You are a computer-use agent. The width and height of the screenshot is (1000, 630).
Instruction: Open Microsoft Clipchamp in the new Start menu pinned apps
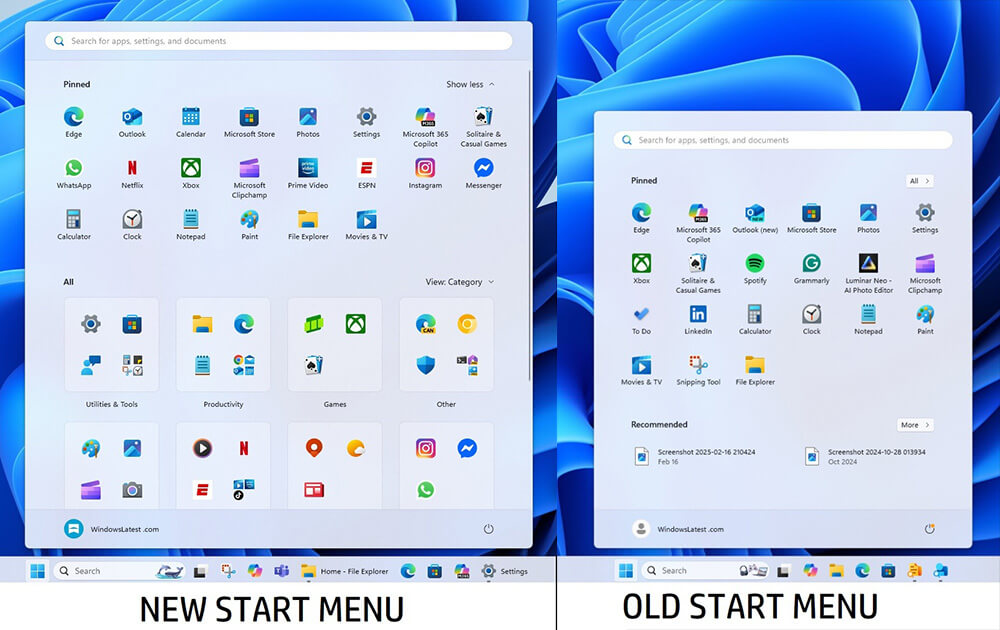click(x=249, y=178)
